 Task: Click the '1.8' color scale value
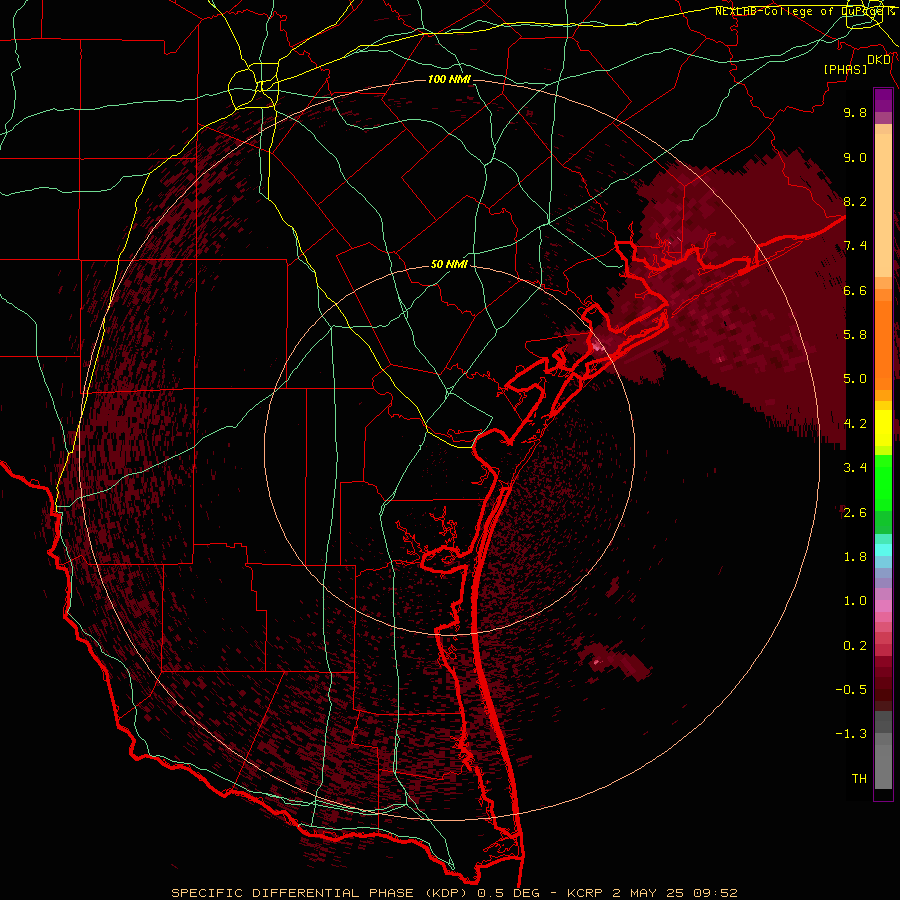pos(855,557)
